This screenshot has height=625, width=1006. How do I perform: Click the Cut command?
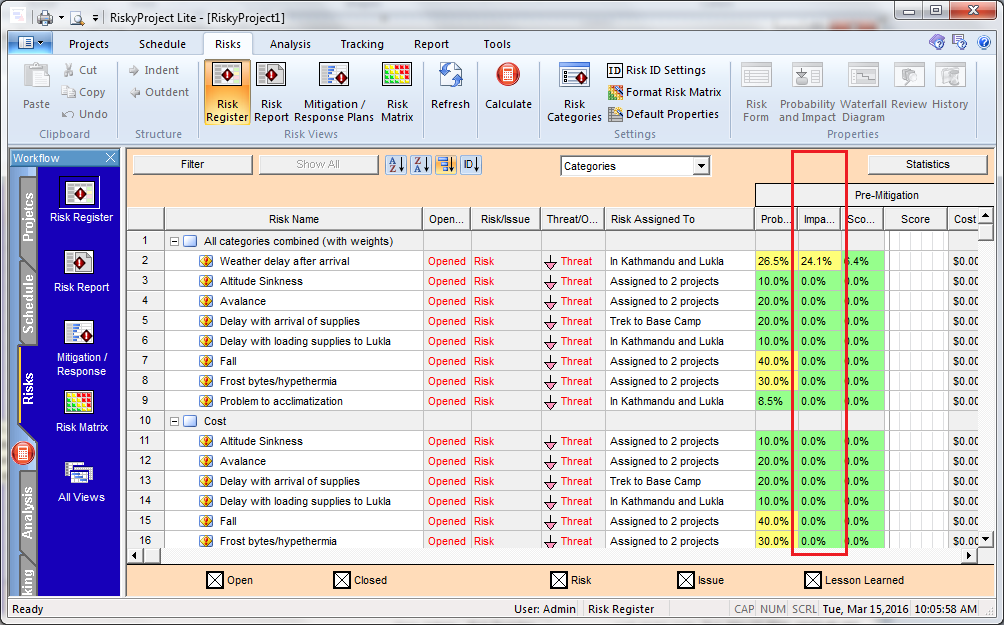pyautogui.click(x=80, y=71)
